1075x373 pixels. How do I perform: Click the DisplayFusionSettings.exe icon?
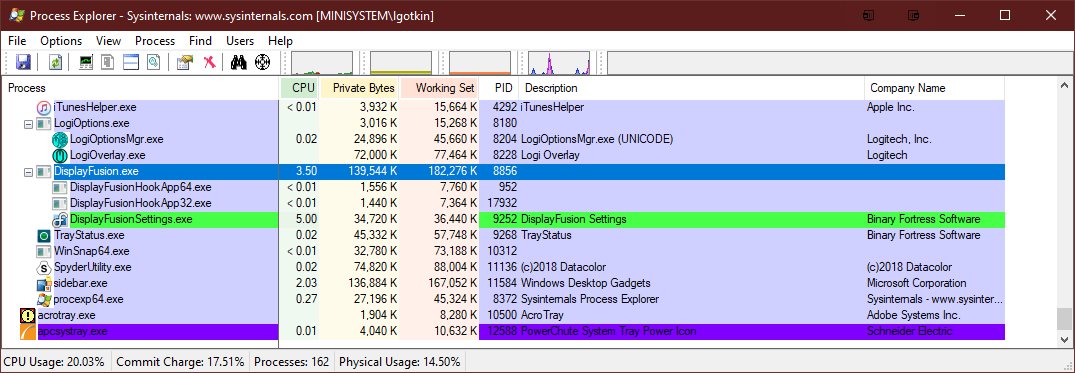[x=60, y=219]
